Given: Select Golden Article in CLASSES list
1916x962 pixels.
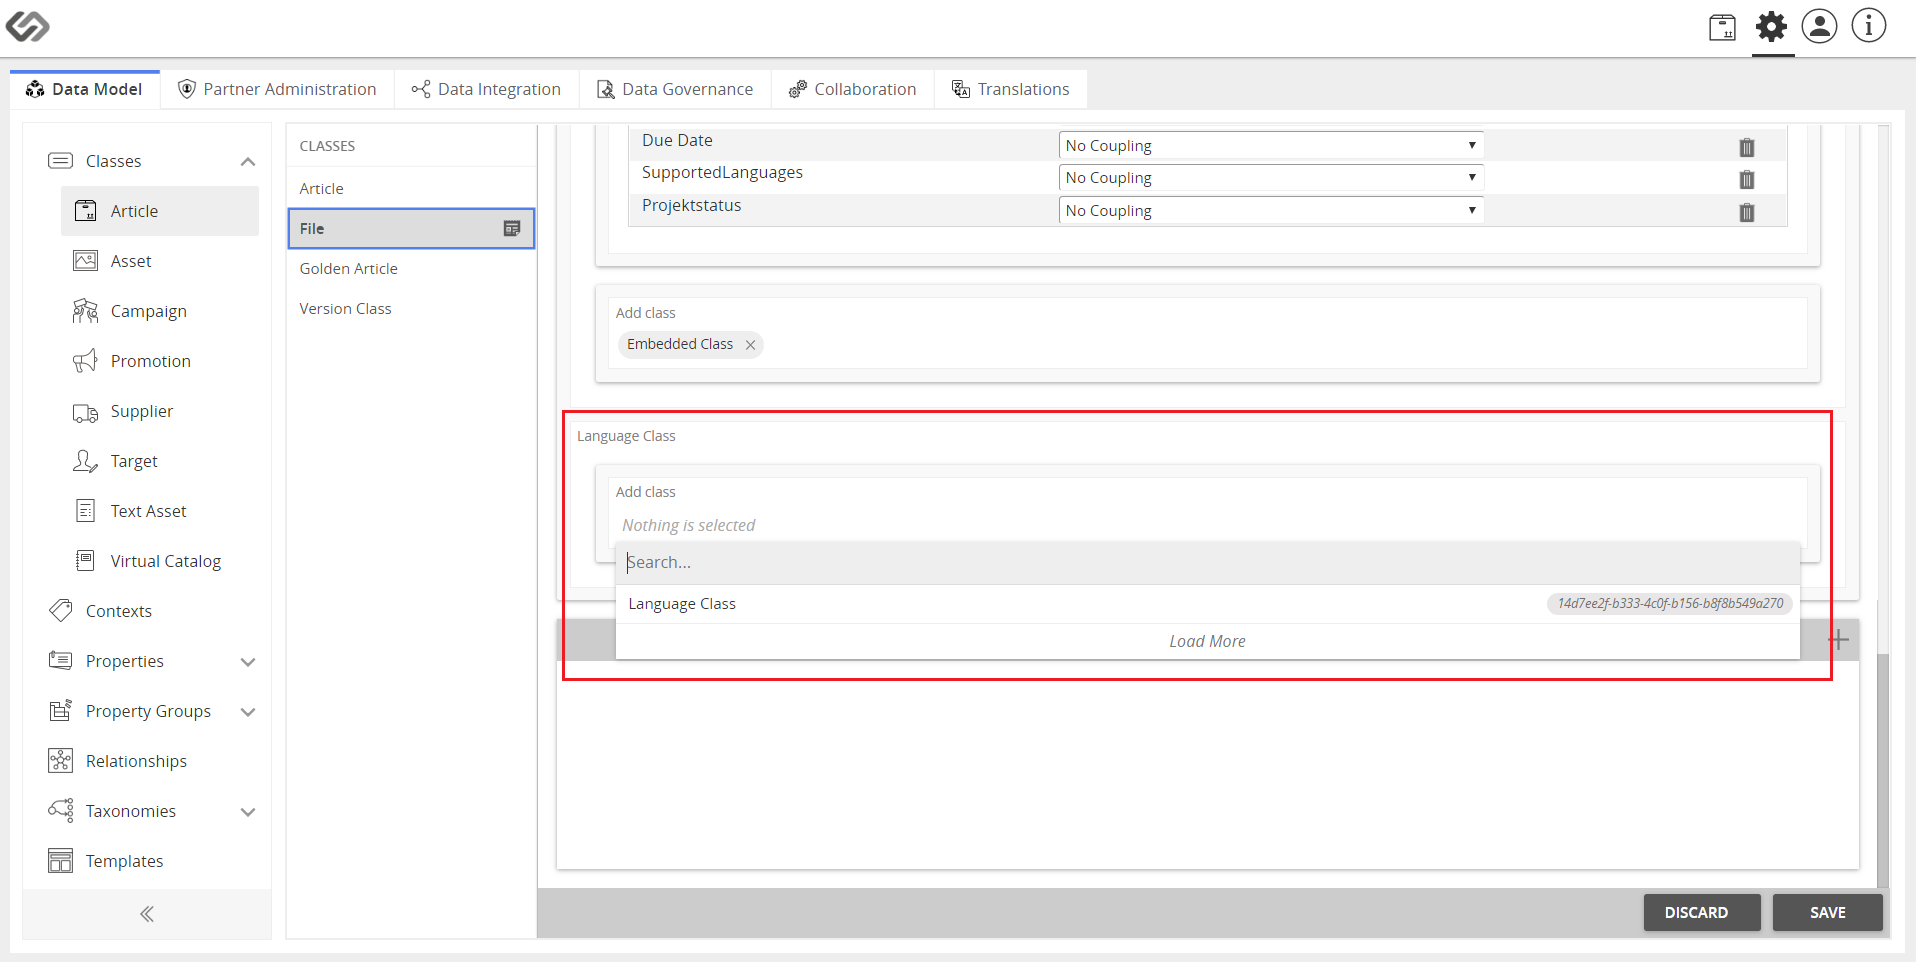Looking at the screenshot, I should [x=411, y=268].
